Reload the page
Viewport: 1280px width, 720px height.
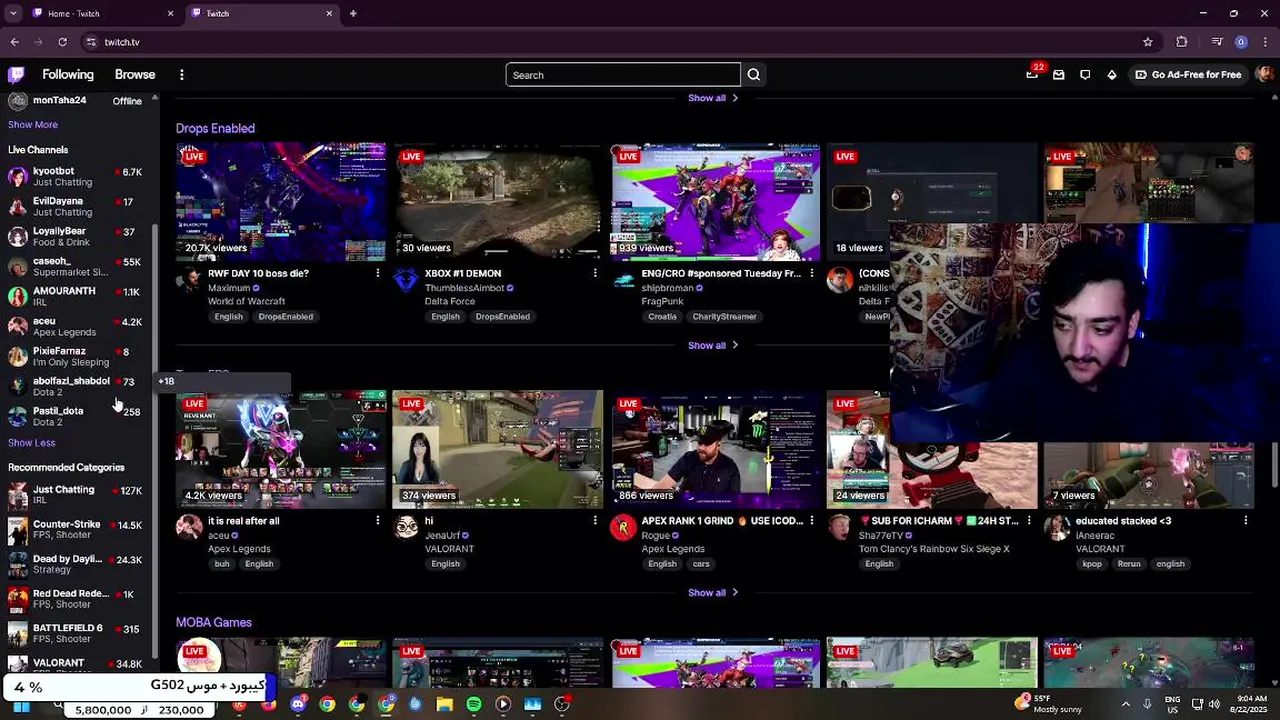tap(62, 42)
